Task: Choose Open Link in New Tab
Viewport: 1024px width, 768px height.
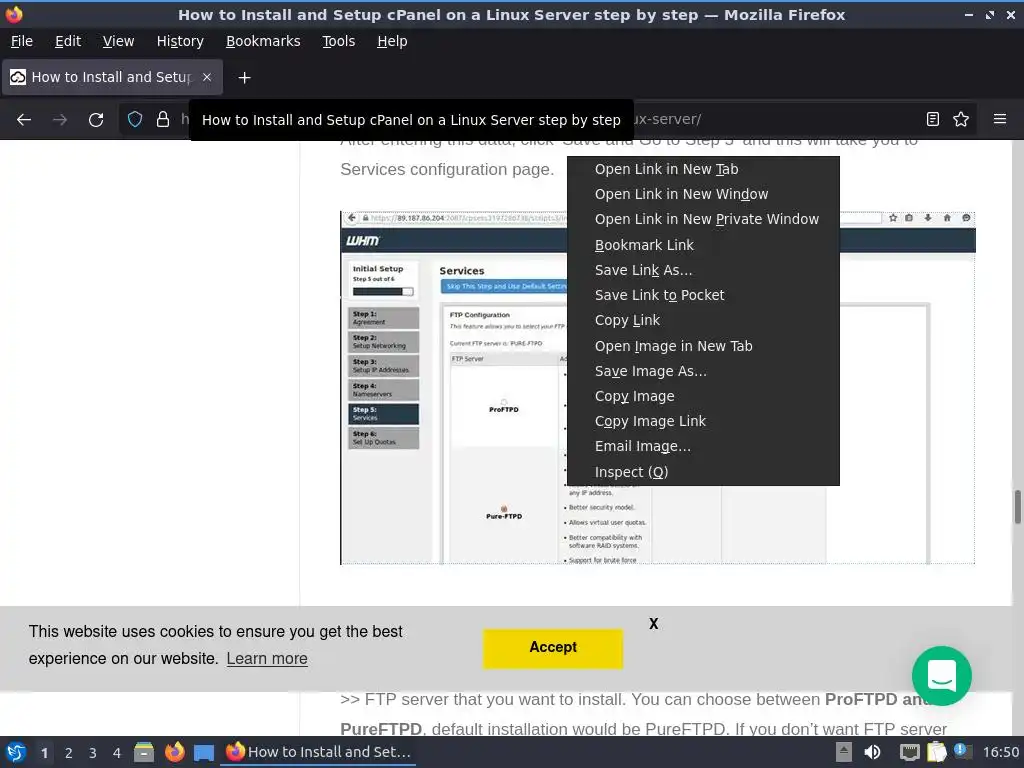Action: pyautogui.click(x=703, y=169)
